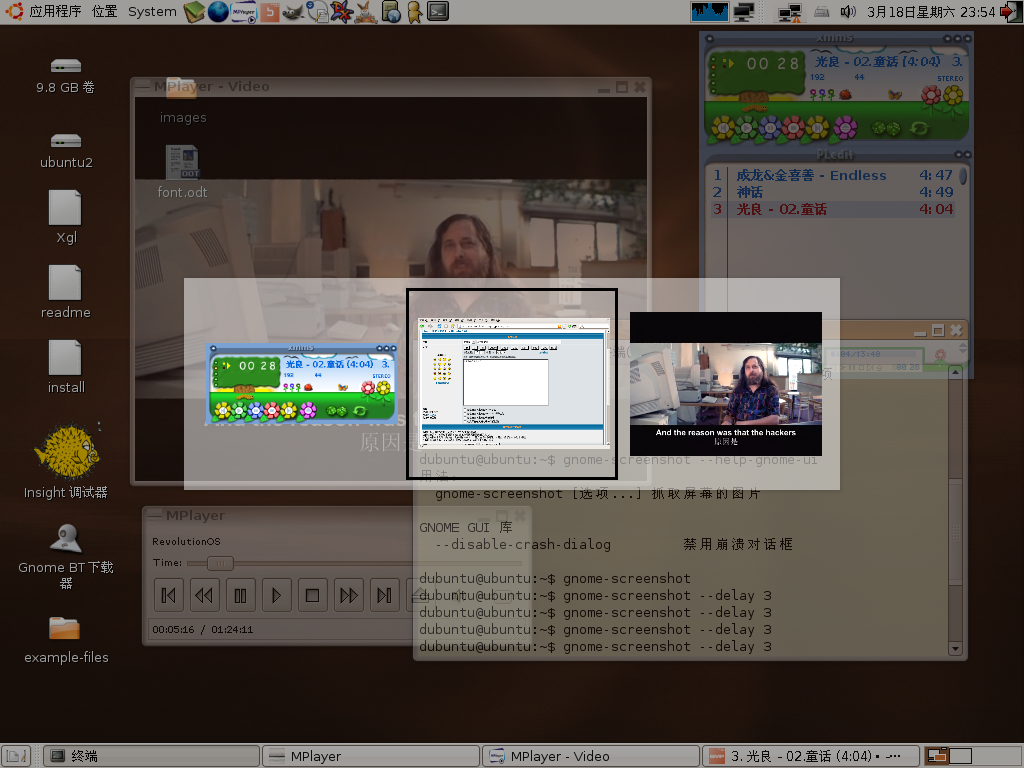Select the readme file on desktop

pos(65,292)
